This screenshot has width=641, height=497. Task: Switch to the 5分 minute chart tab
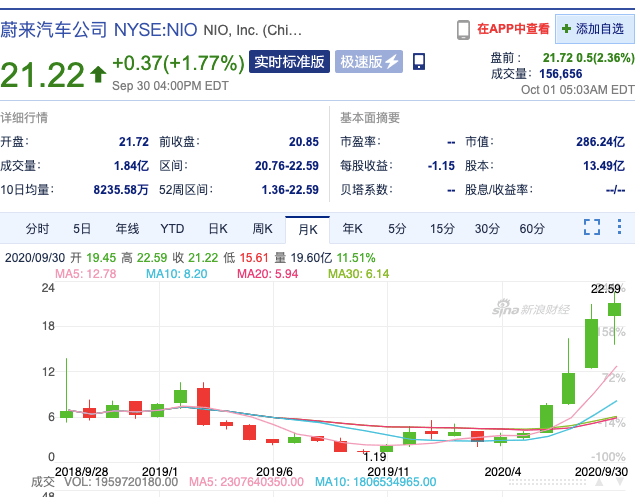tap(397, 228)
